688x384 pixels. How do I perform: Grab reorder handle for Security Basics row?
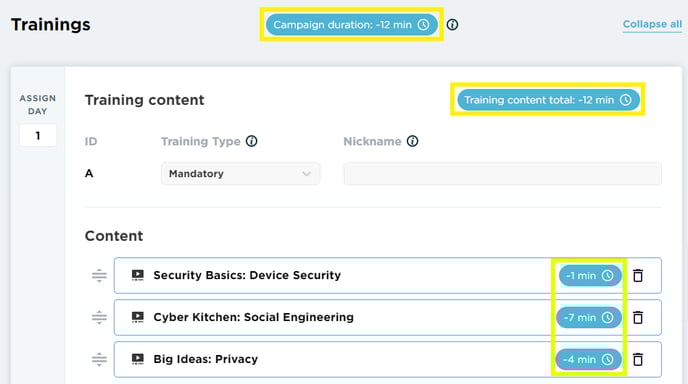tap(99, 276)
